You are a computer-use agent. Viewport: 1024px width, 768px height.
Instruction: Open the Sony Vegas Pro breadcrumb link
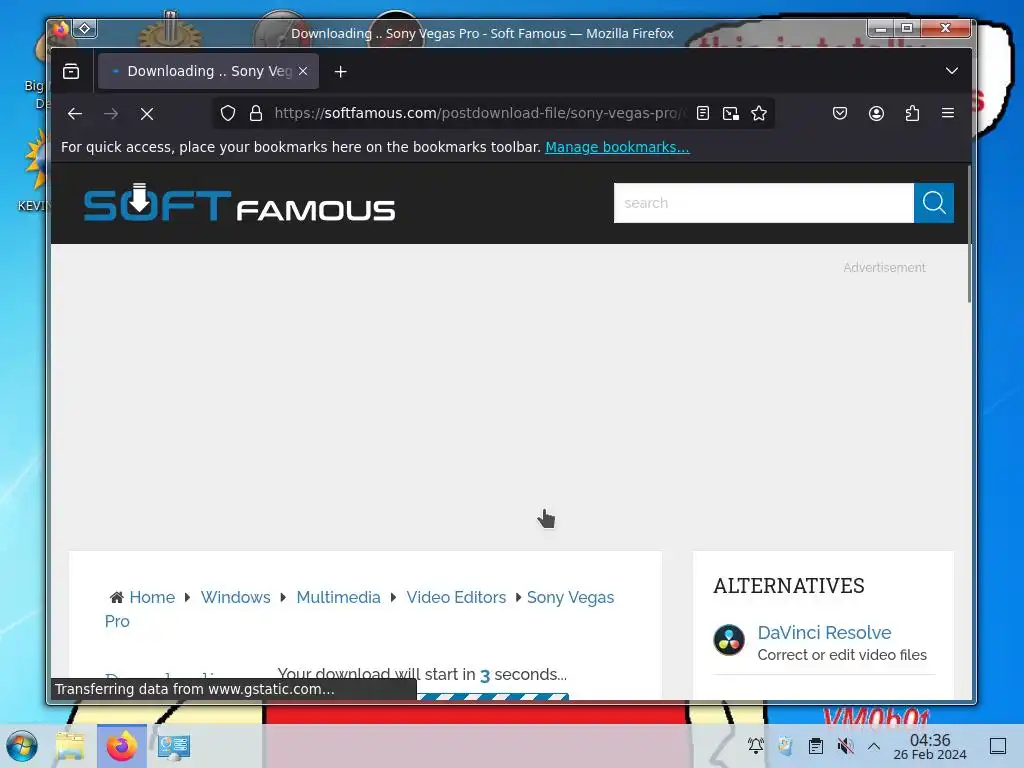point(570,598)
